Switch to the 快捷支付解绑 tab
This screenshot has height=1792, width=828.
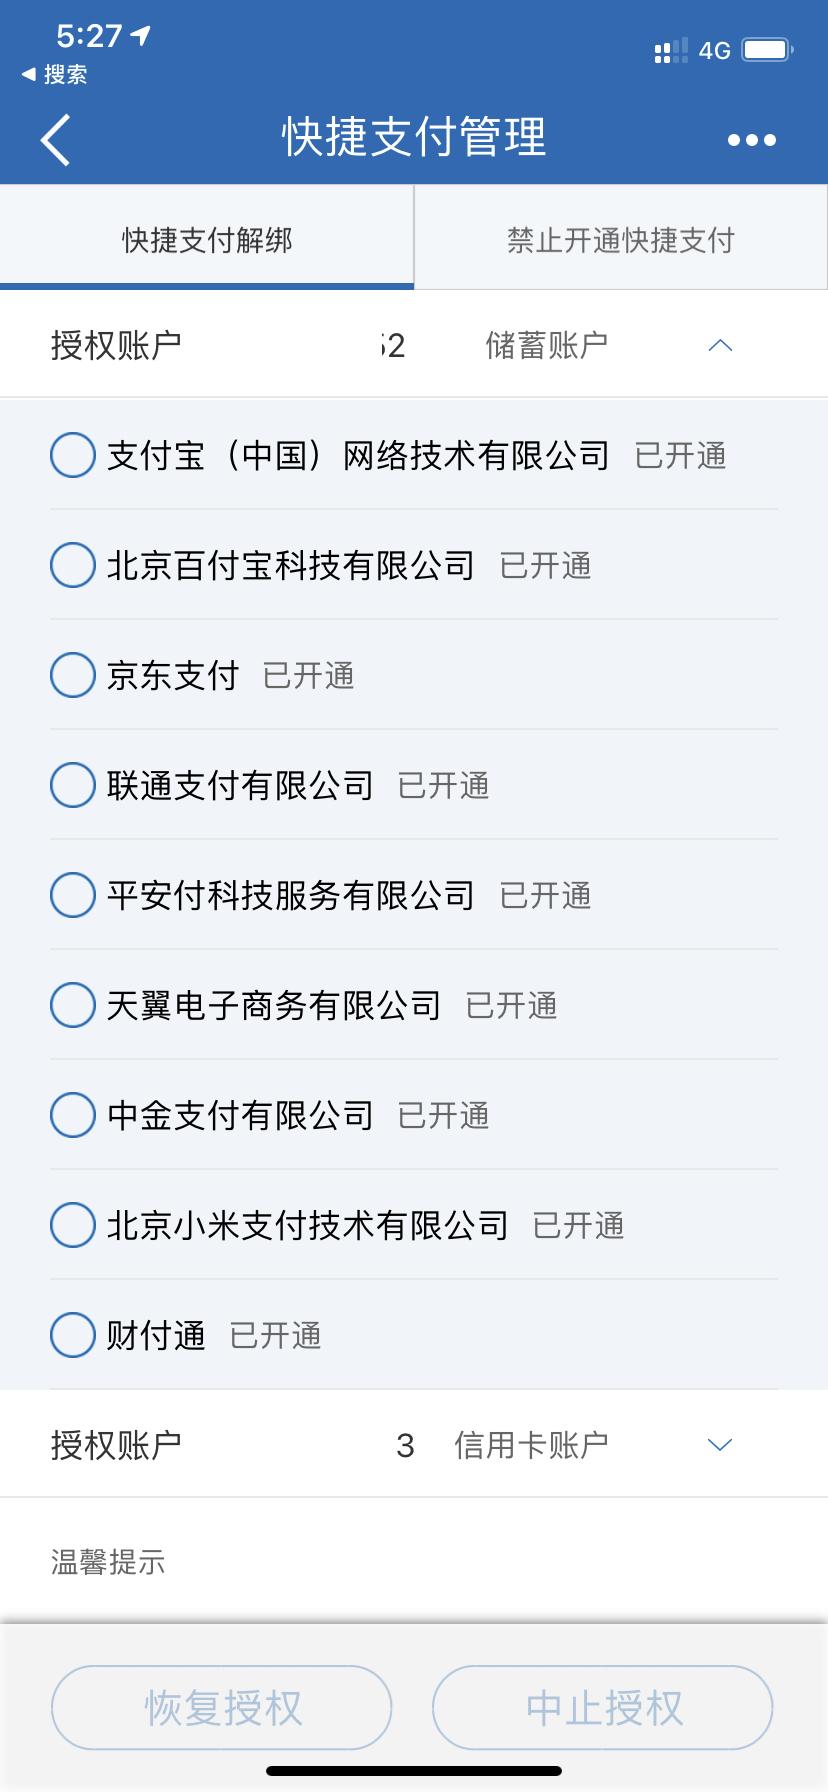(207, 240)
